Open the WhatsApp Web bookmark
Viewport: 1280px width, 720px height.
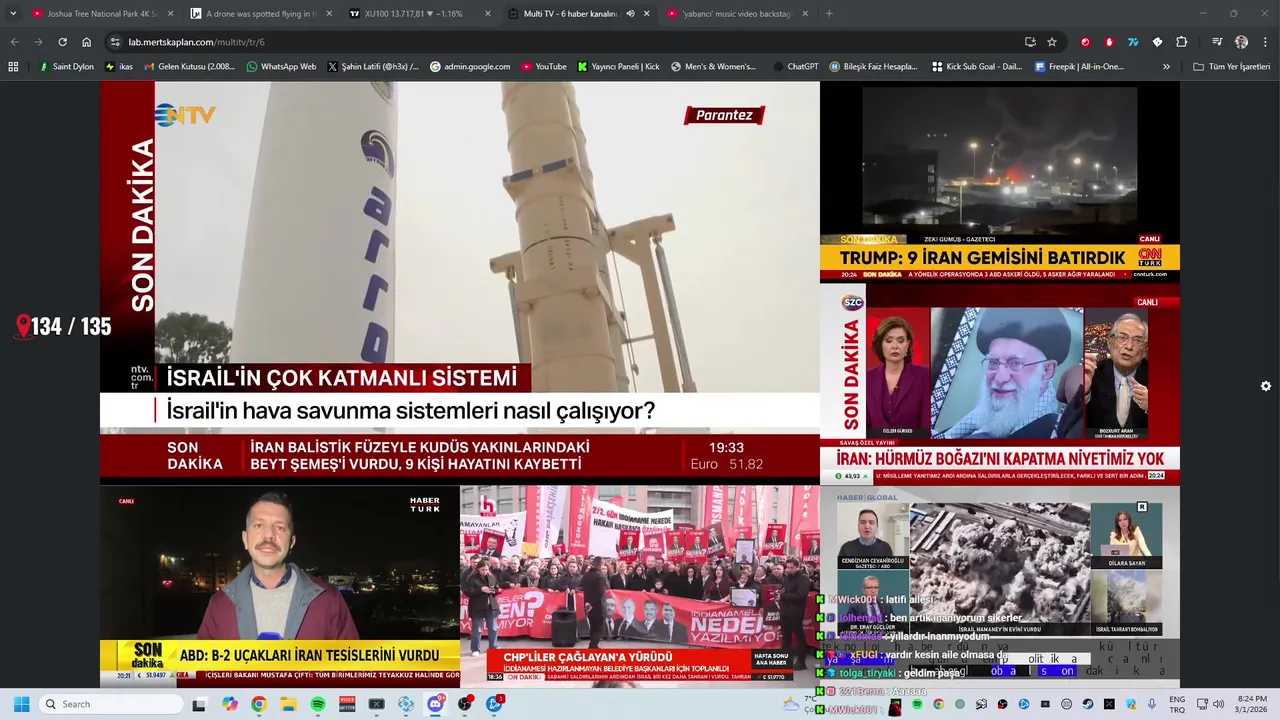tap(280, 67)
